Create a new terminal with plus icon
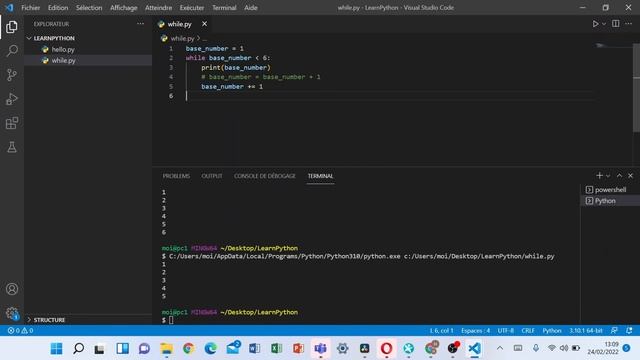Viewport: 640px width, 360px height. tap(599, 176)
